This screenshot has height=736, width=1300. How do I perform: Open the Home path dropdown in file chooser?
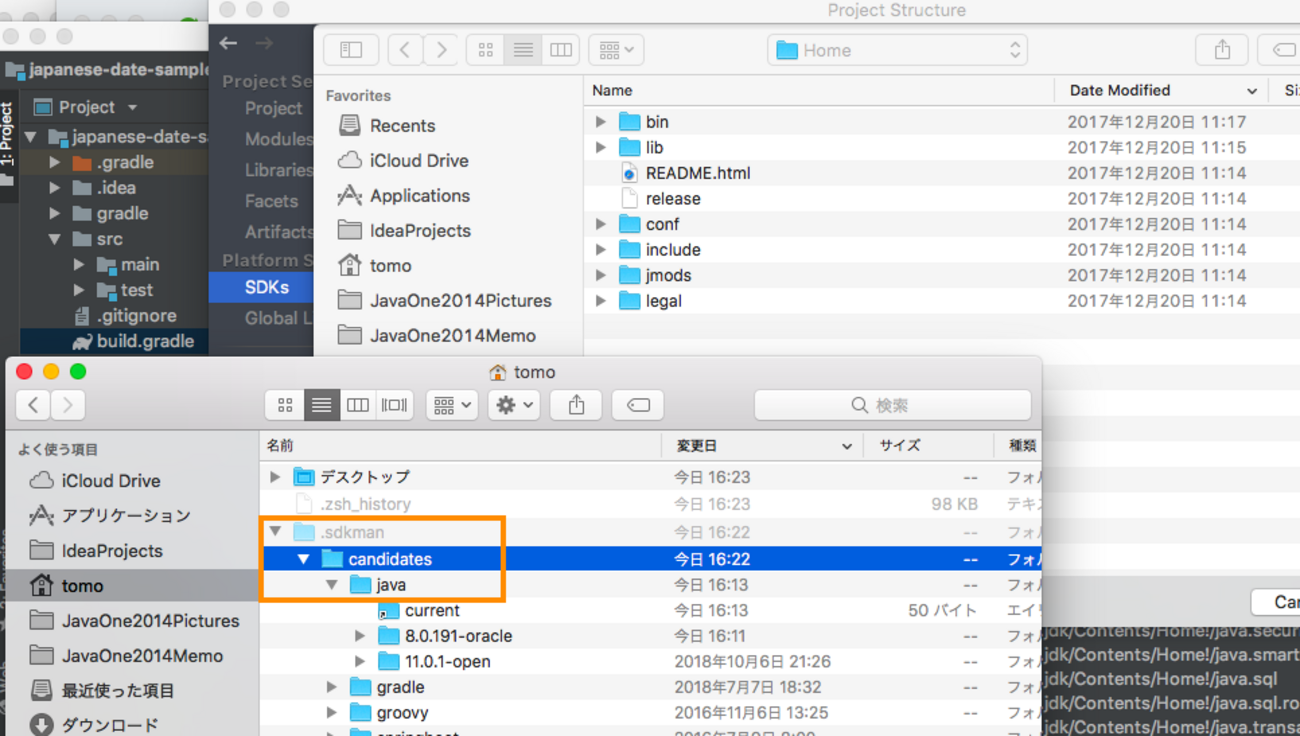pos(898,50)
